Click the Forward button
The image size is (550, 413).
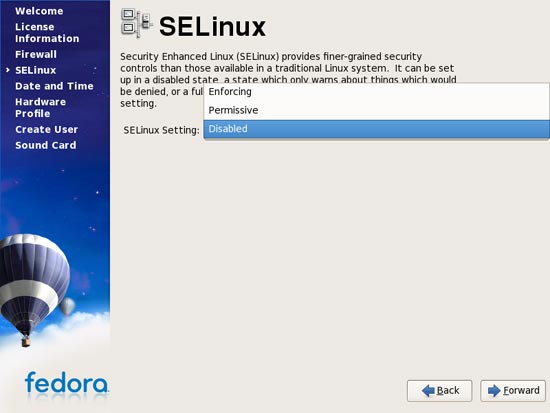513,391
